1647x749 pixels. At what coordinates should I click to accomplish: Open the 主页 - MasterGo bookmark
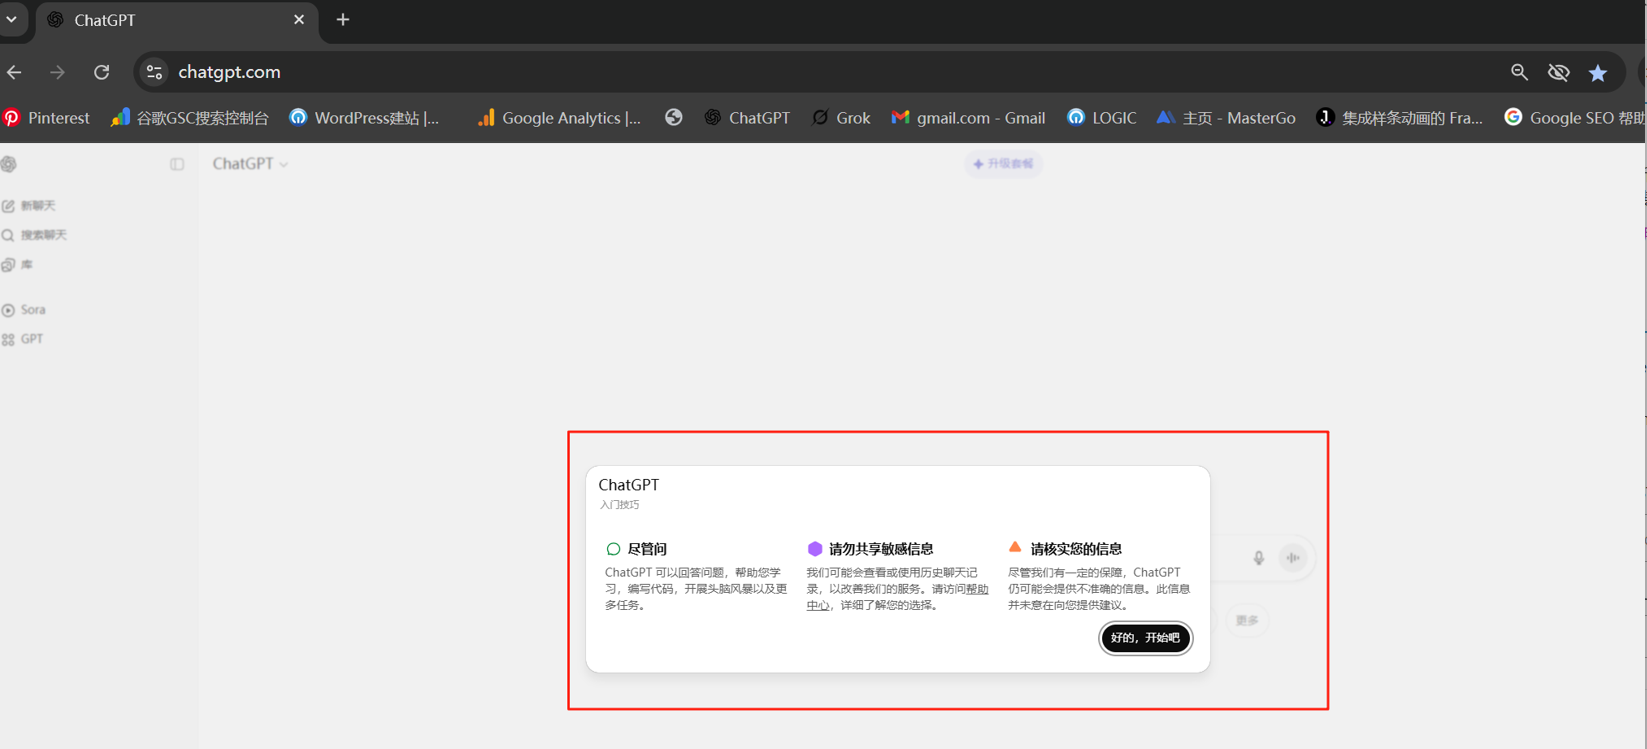pos(1226,118)
